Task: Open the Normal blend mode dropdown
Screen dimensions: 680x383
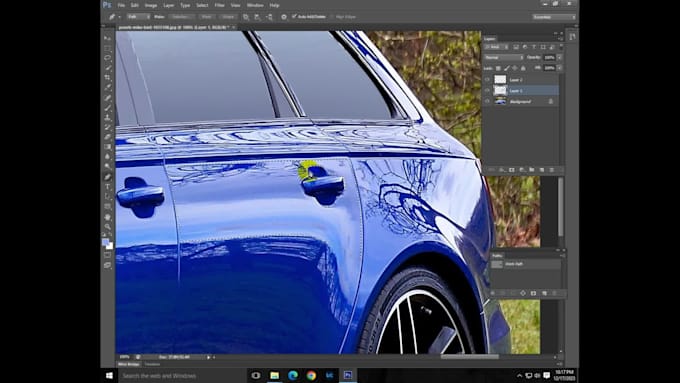Action: pos(504,57)
